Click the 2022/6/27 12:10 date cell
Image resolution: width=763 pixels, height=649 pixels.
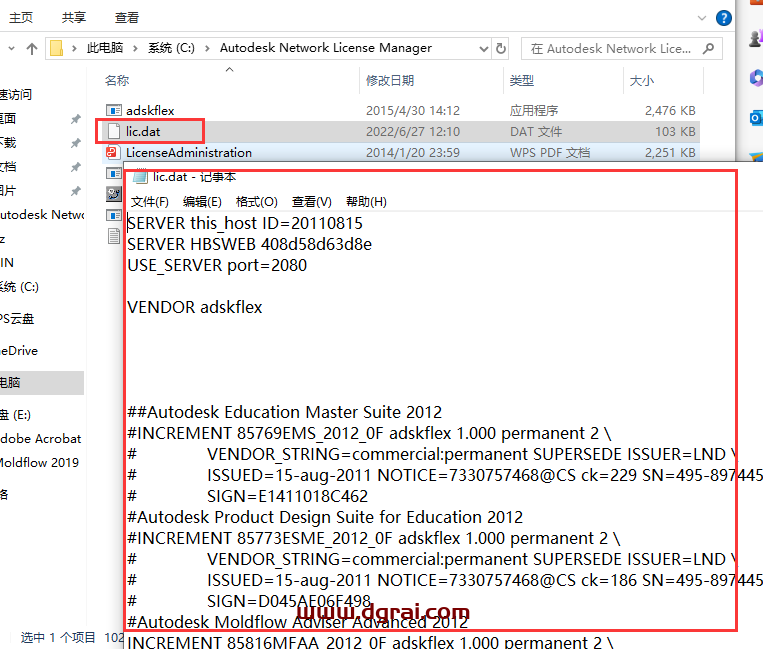click(413, 131)
